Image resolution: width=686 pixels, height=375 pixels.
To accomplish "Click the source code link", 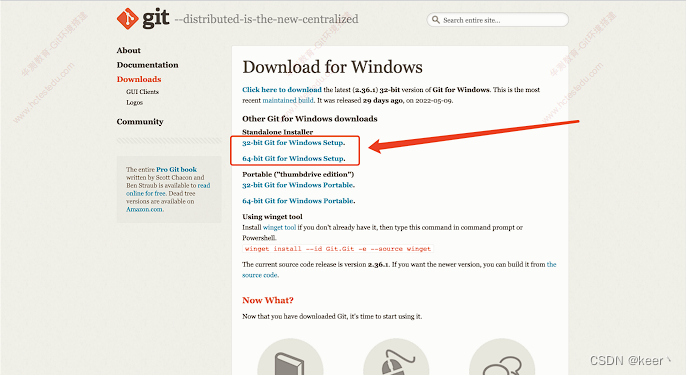I will click(x=399, y=270).
